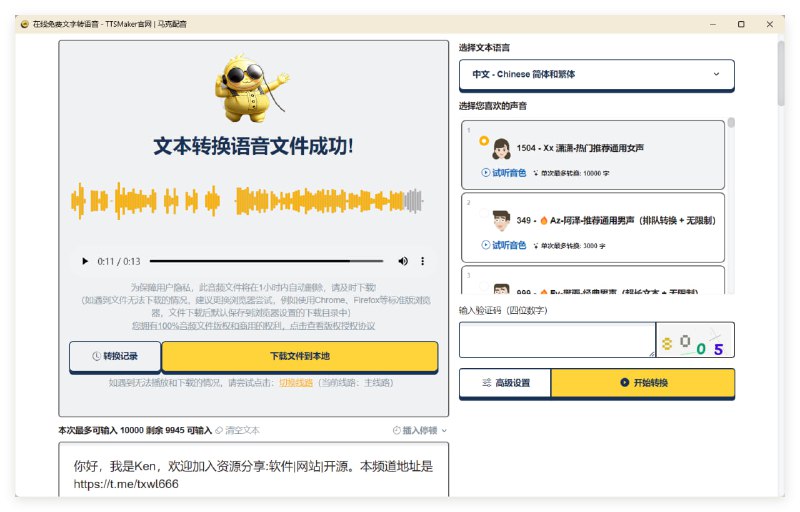
Task: Click the voice list scrollbar
Action: pos(731,123)
